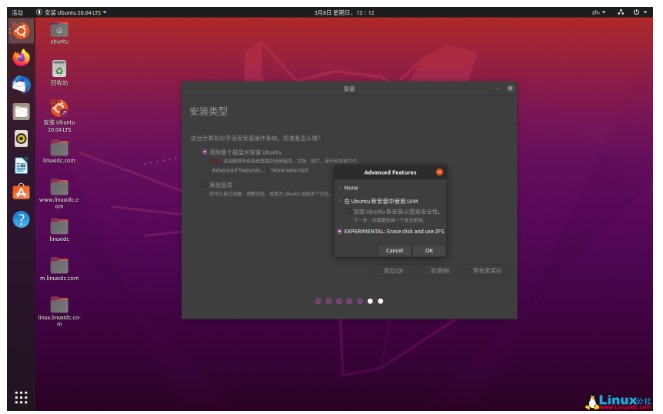
Task: Launch Firefox from the dock
Action: 21,58
